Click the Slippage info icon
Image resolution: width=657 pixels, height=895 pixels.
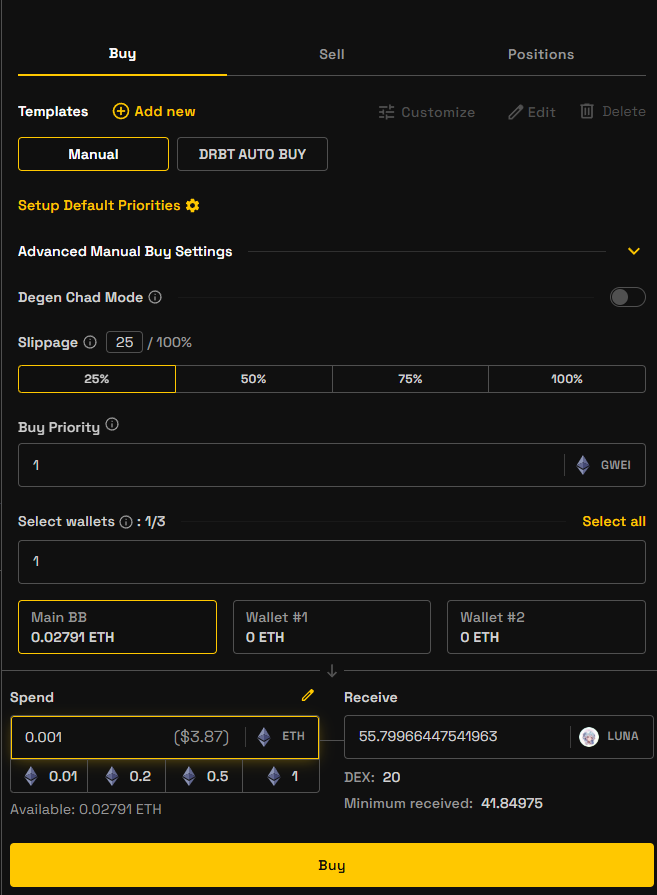pyautogui.click(x=90, y=342)
